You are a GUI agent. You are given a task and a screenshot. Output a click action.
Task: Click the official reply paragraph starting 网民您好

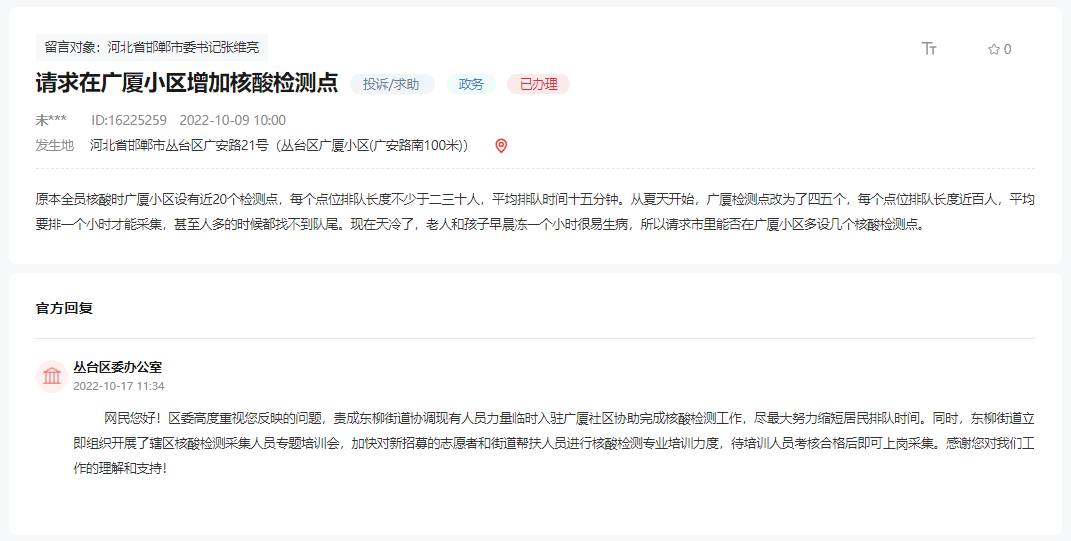click(554, 443)
